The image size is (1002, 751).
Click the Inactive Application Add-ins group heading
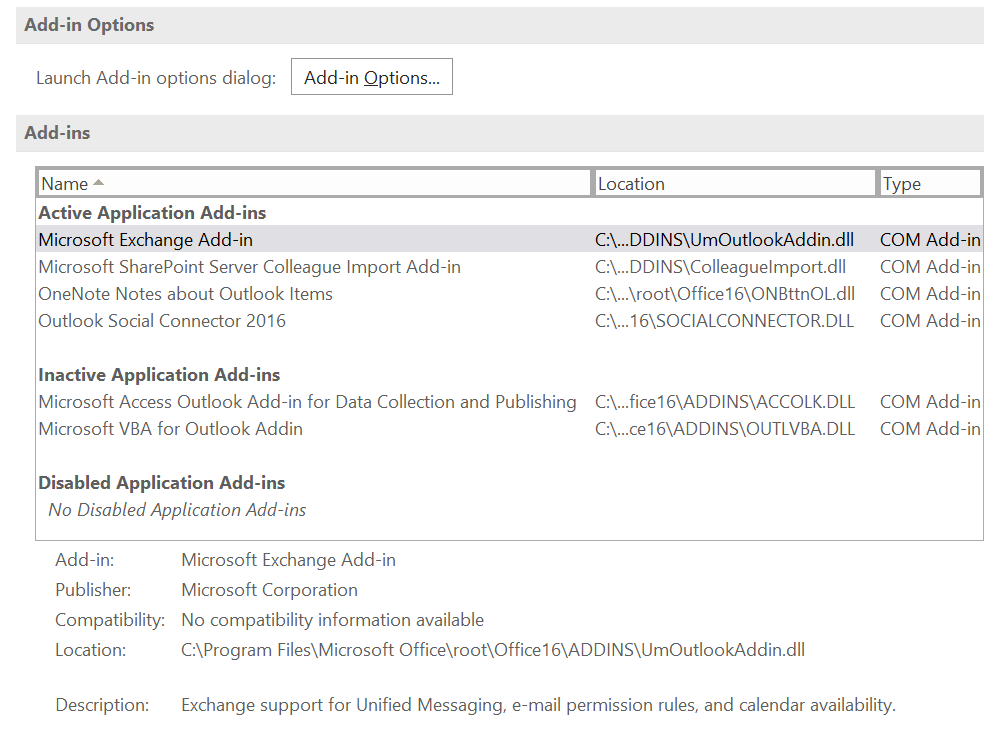pos(159,375)
